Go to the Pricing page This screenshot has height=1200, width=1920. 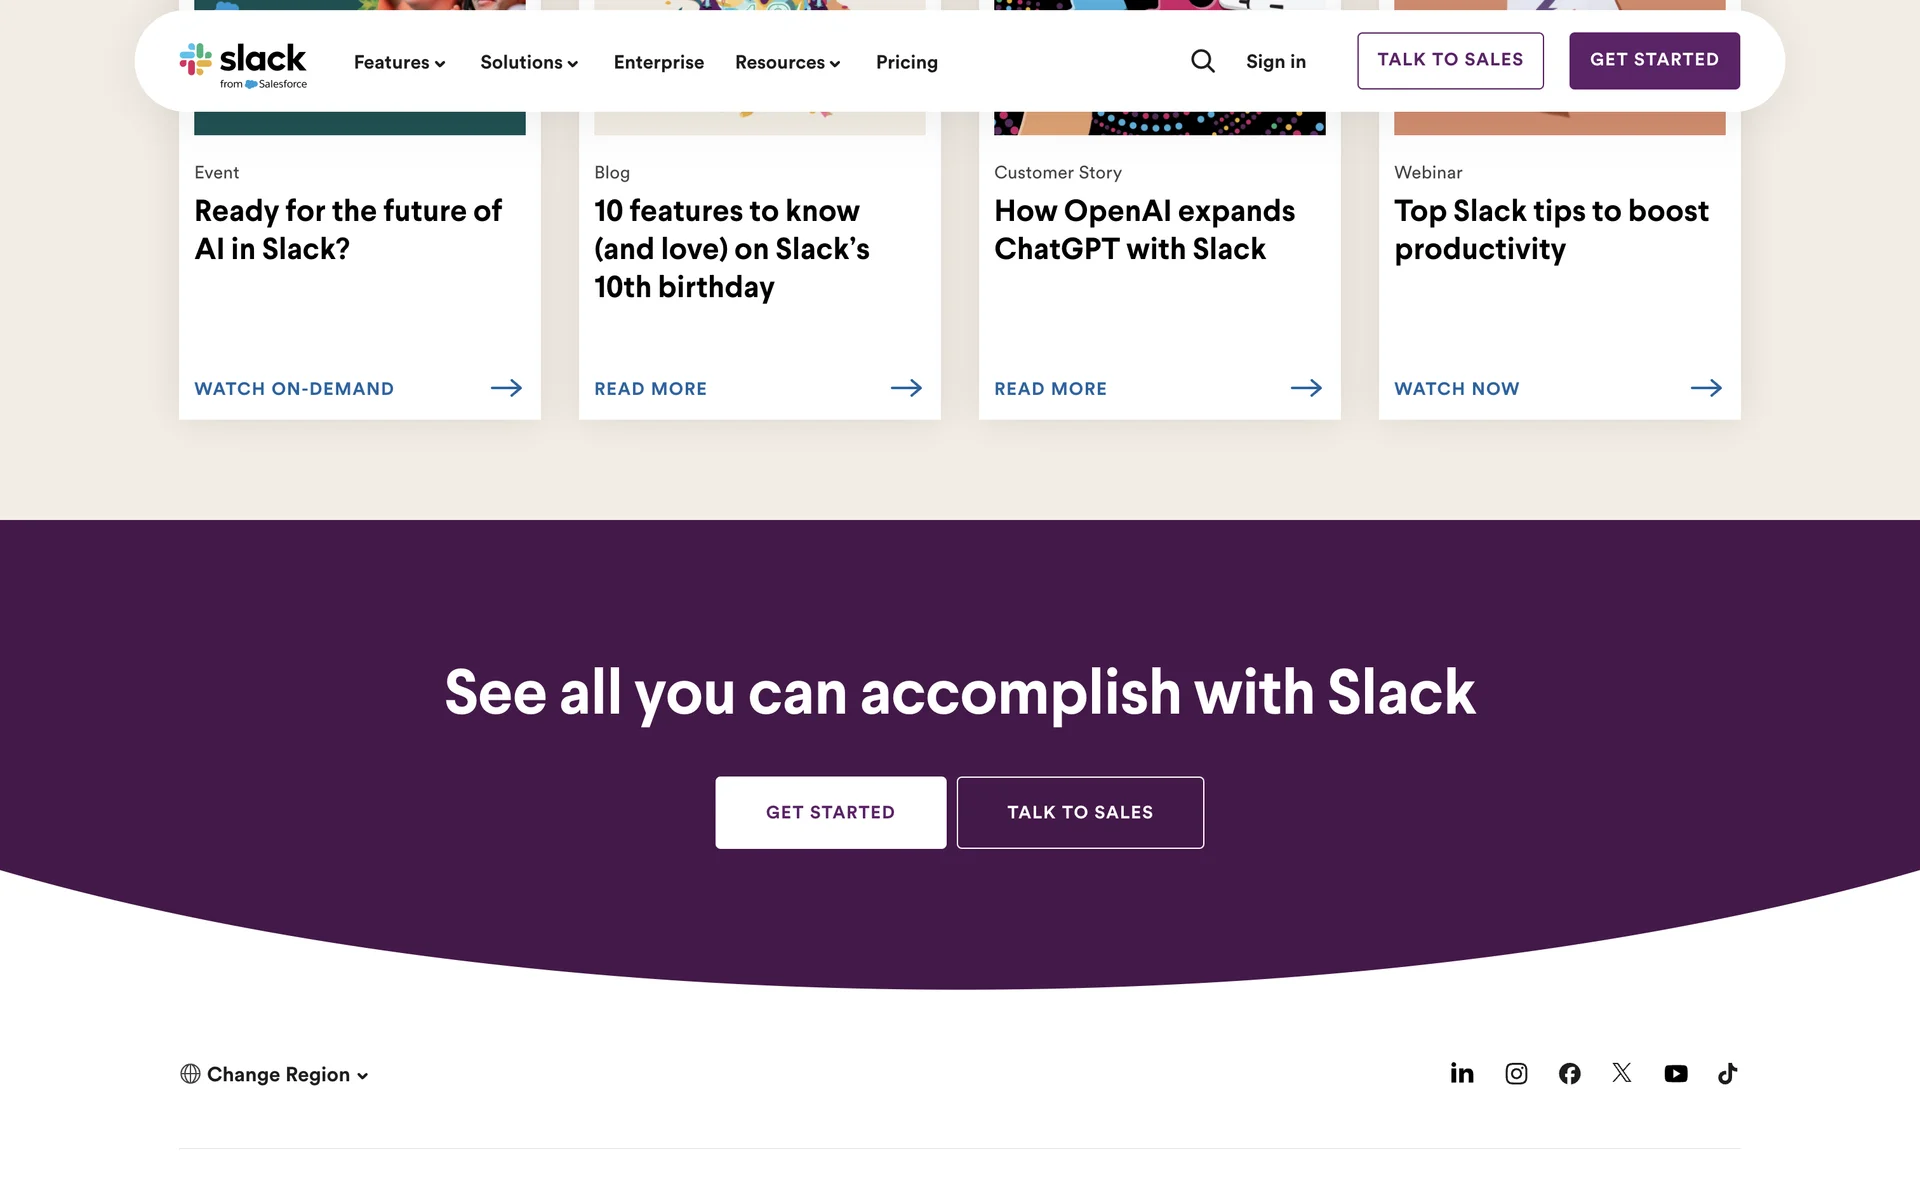[x=906, y=62]
